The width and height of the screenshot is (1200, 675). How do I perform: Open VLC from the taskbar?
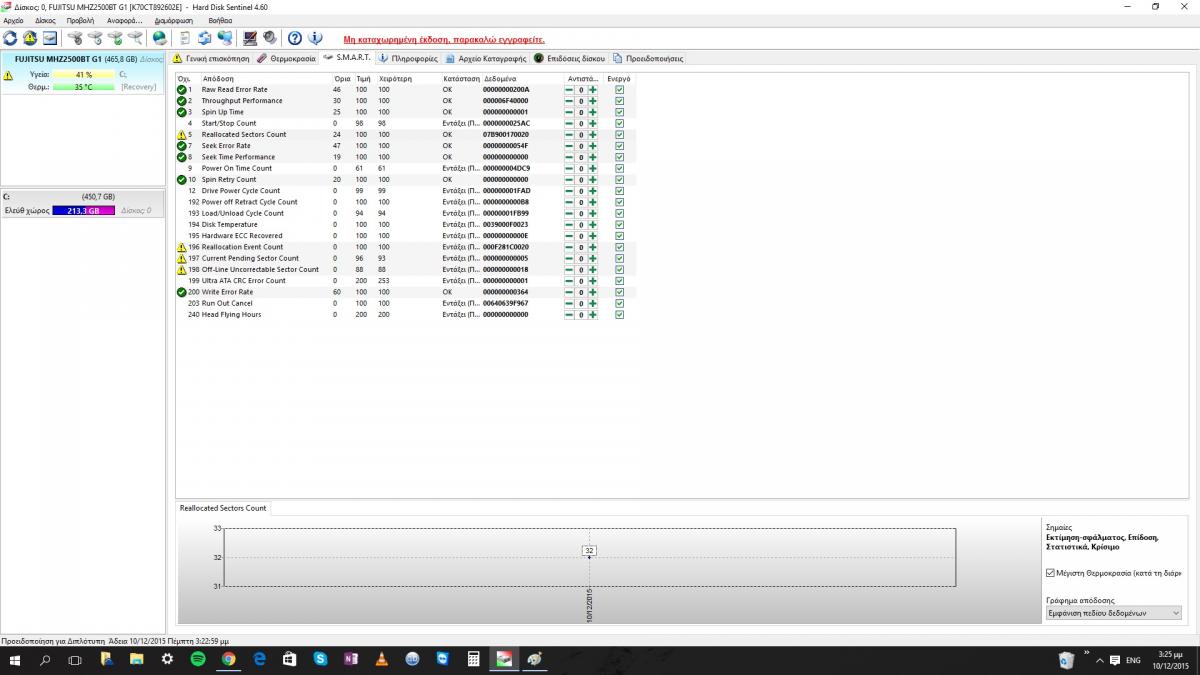(381, 660)
